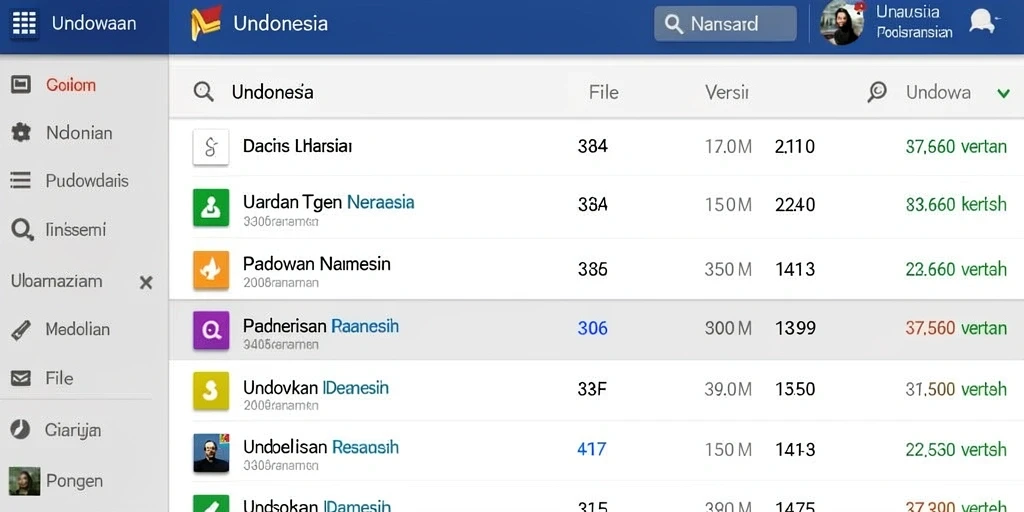This screenshot has width=1024, height=512.
Task: Open the Raanesih link
Action: click(x=365, y=325)
